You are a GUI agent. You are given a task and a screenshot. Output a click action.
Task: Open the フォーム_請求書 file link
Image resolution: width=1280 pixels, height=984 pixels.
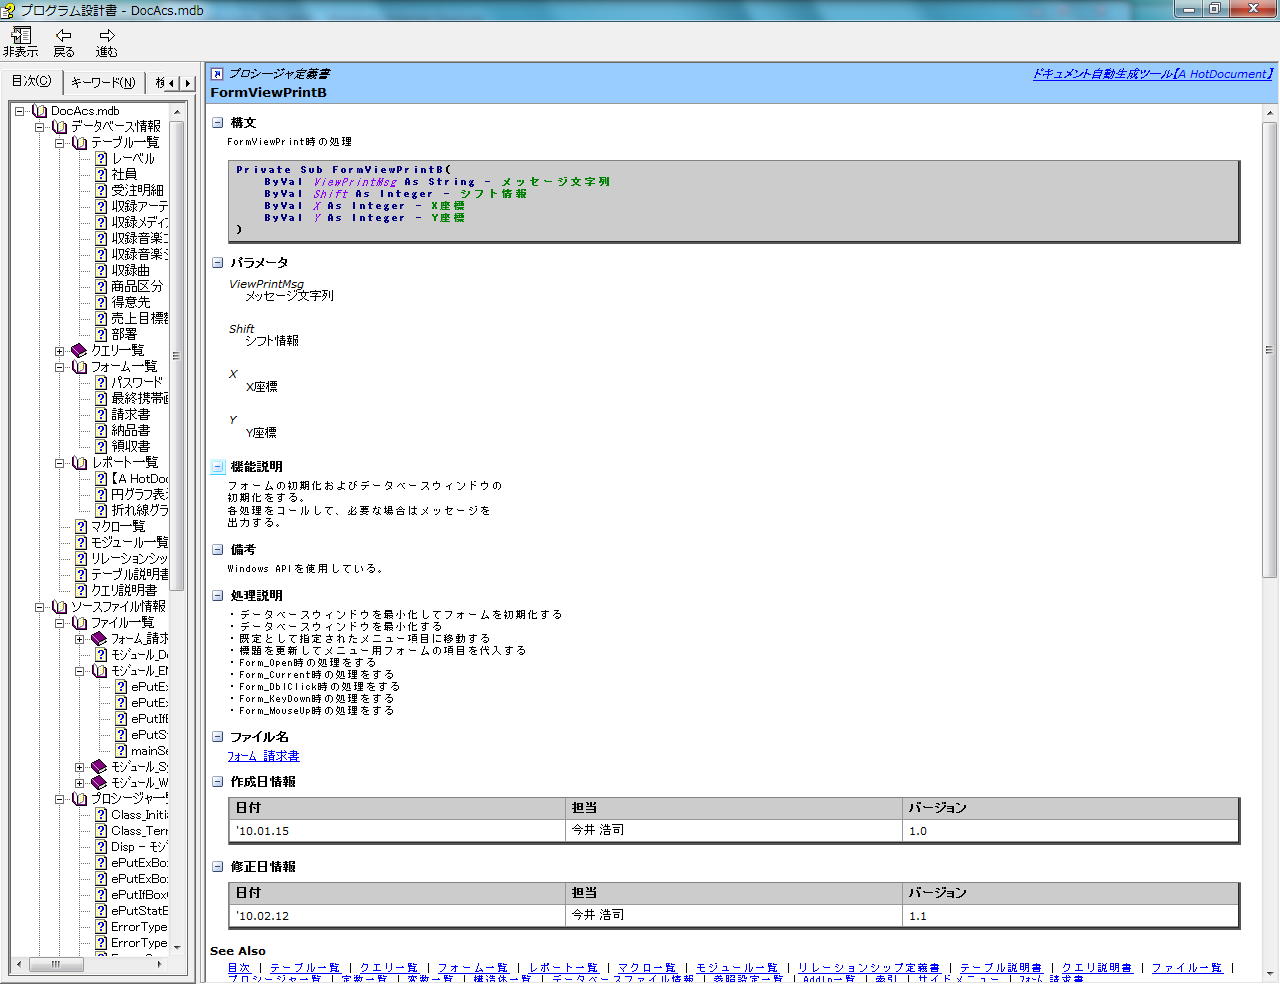[263, 756]
